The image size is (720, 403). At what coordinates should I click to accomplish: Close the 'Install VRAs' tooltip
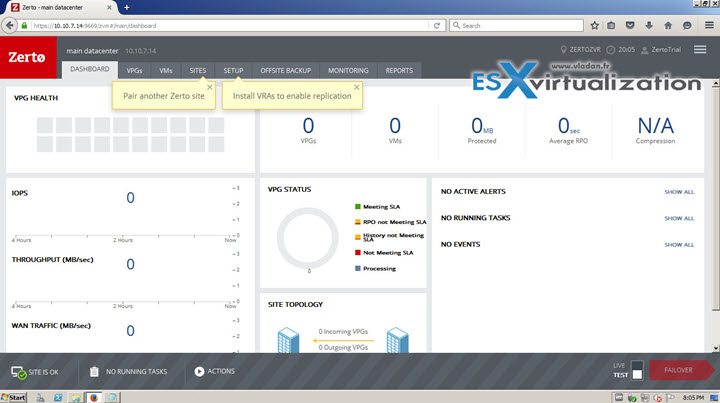coord(357,87)
